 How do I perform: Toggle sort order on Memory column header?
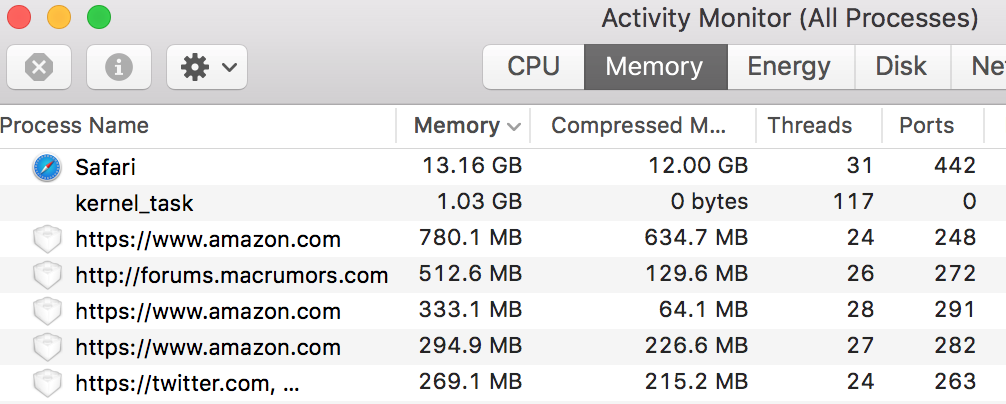click(x=464, y=126)
